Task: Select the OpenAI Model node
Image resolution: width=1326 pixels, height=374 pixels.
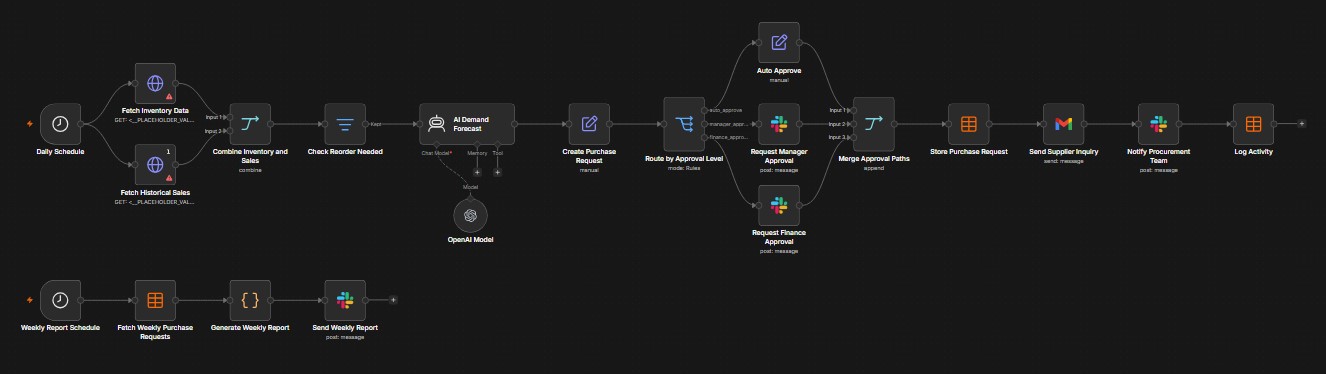Action: [471, 215]
